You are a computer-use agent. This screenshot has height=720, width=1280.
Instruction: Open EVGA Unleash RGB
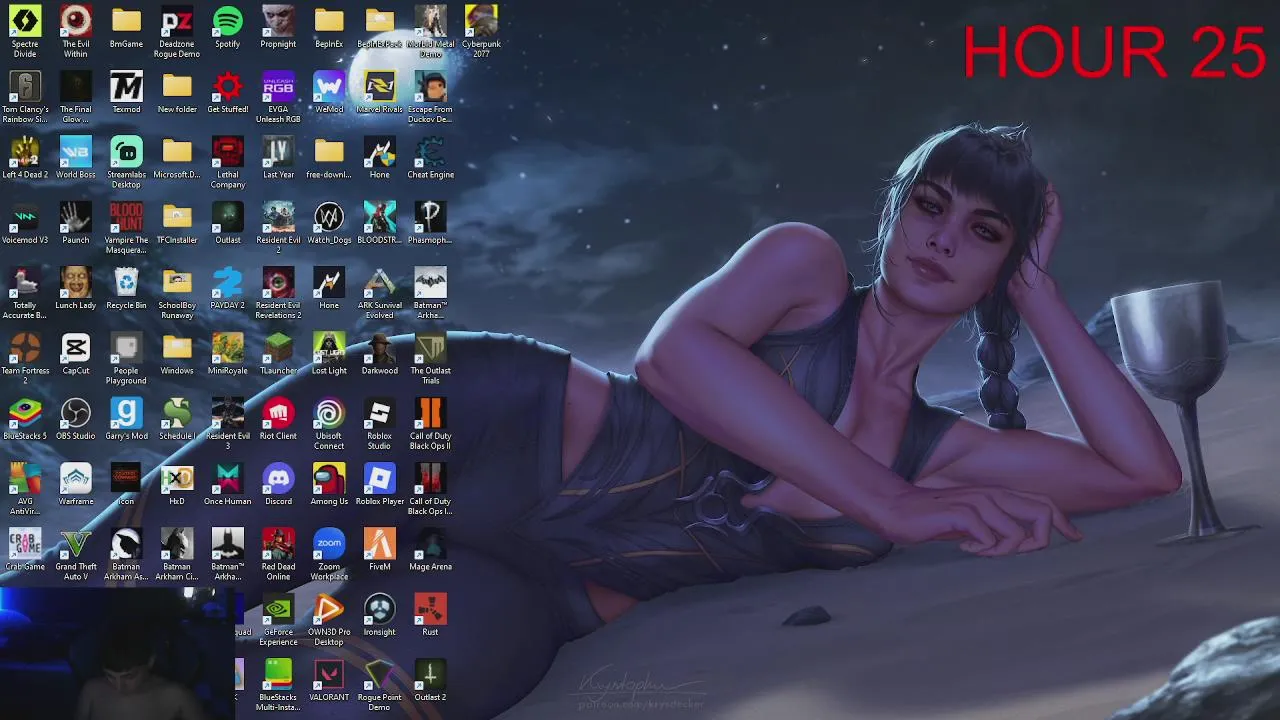(x=278, y=87)
